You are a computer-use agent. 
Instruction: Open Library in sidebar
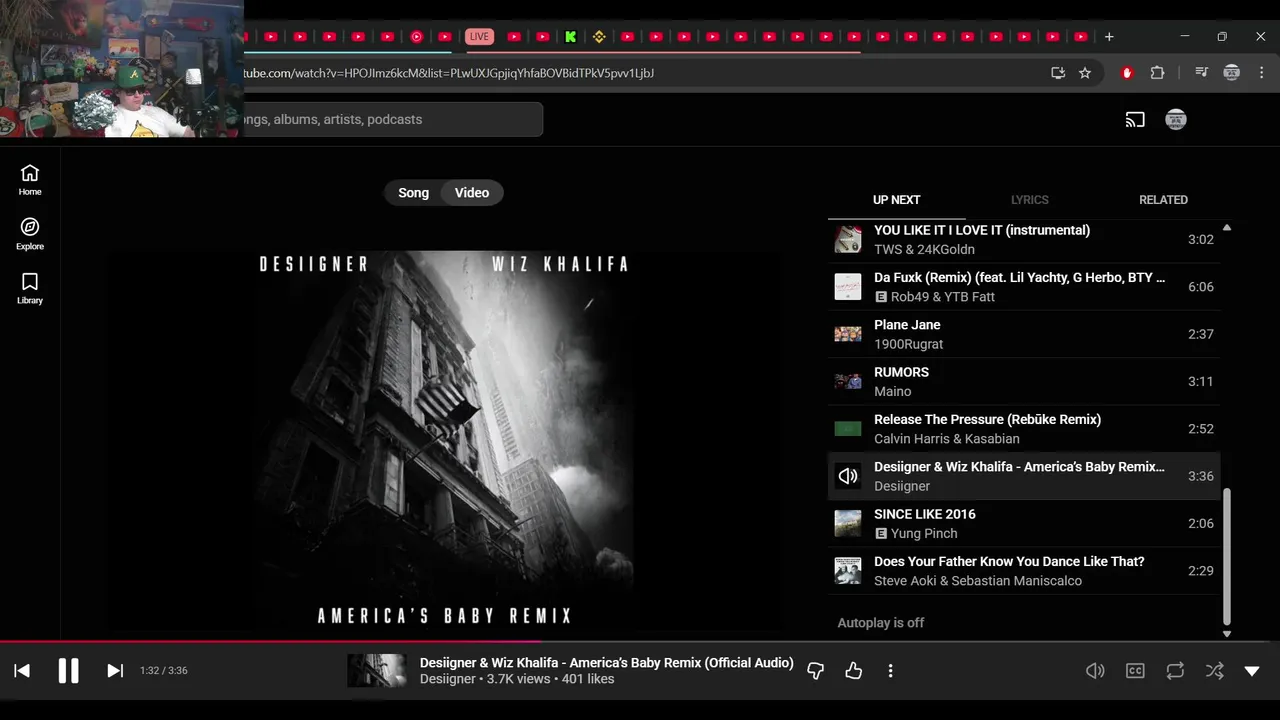pos(30,288)
